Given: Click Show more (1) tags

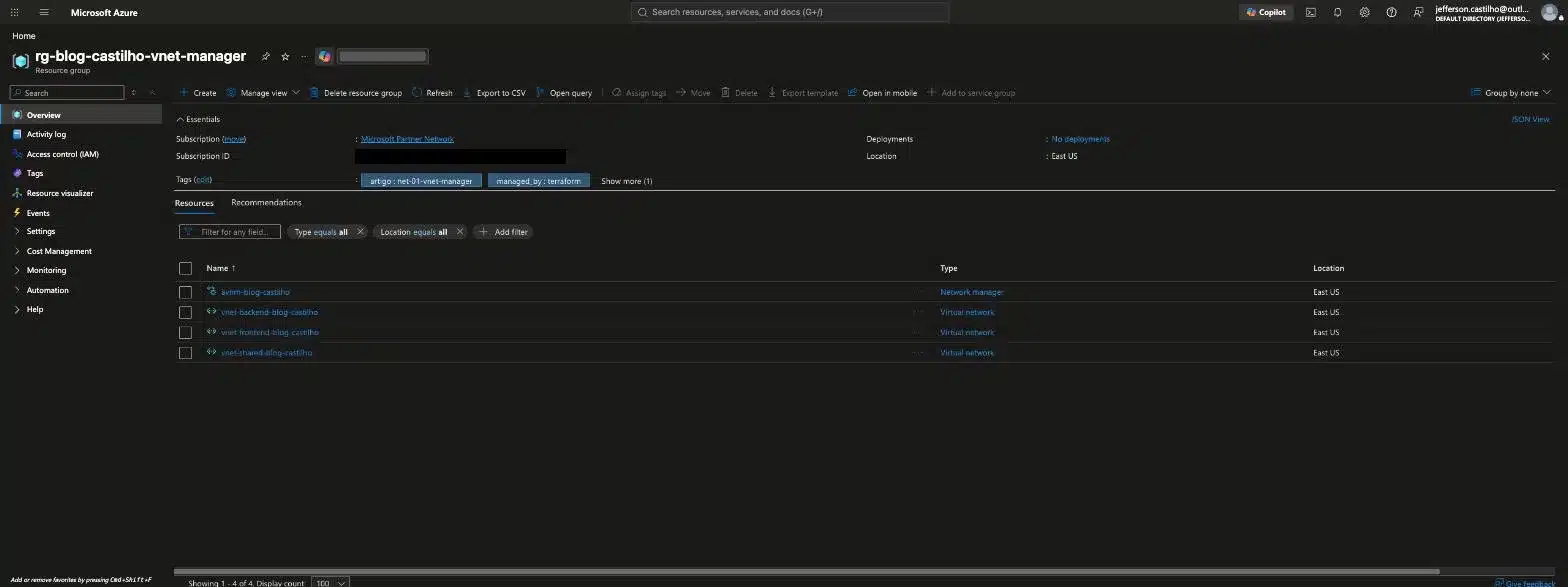Looking at the screenshot, I should point(627,181).
